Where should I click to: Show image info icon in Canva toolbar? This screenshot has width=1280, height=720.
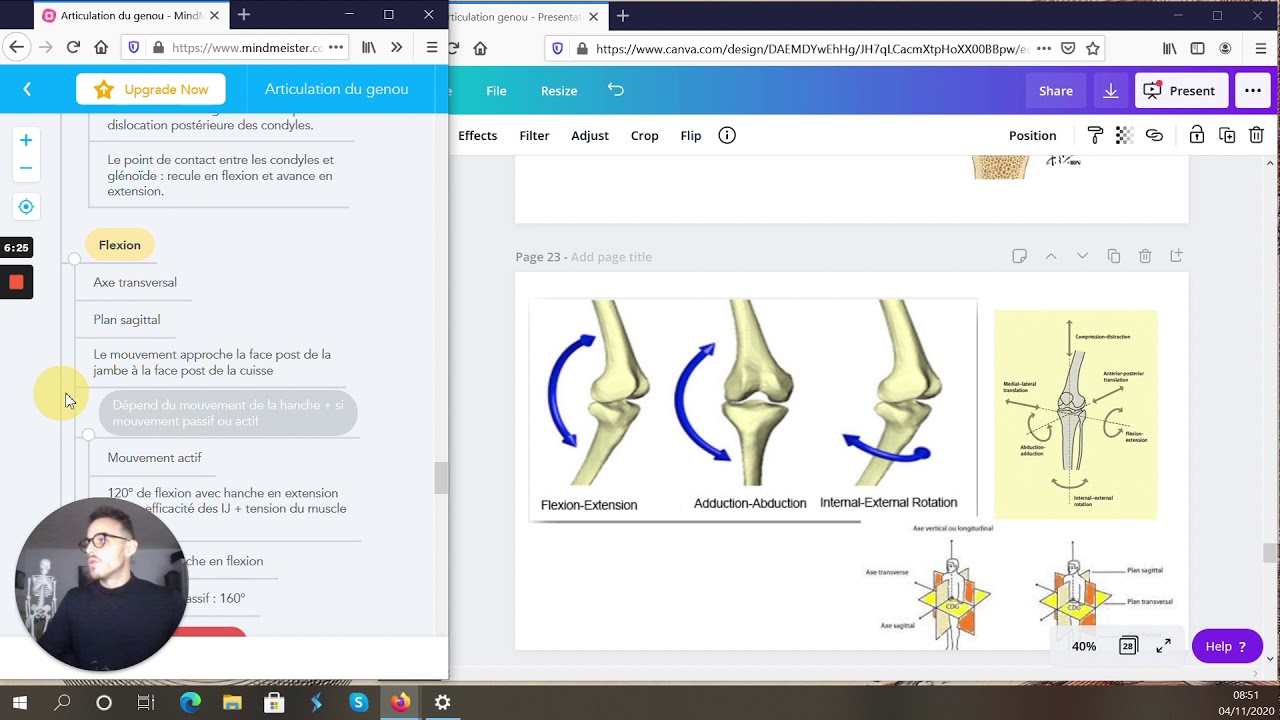(x=727, y=135)
